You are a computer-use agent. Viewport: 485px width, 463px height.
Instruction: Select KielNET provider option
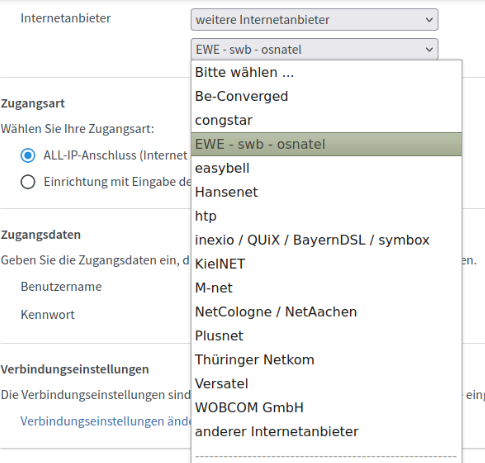(x=327, y=264)
